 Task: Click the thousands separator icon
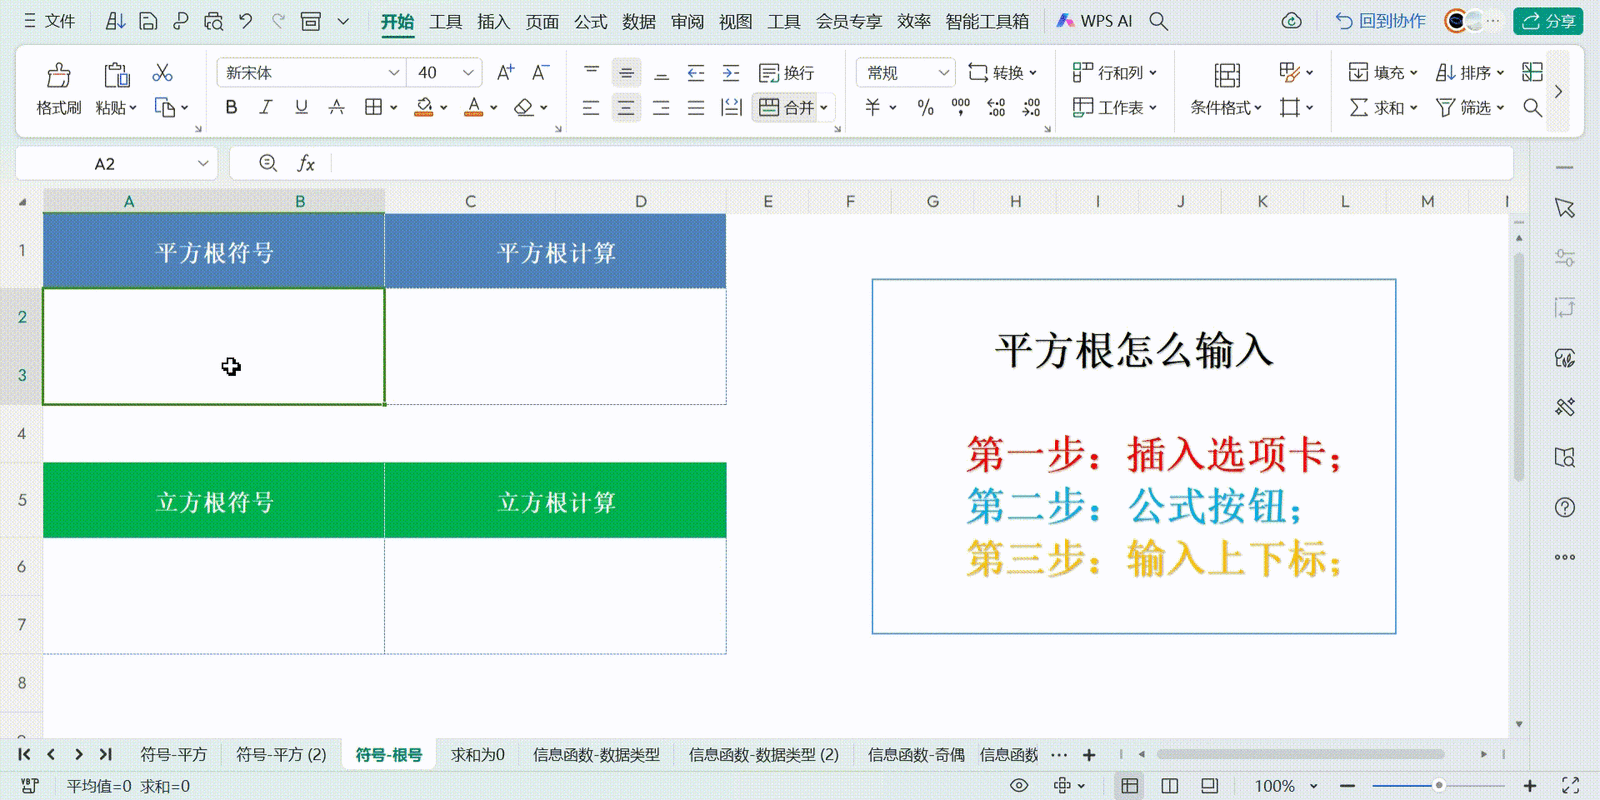click(x=961, y=107)
